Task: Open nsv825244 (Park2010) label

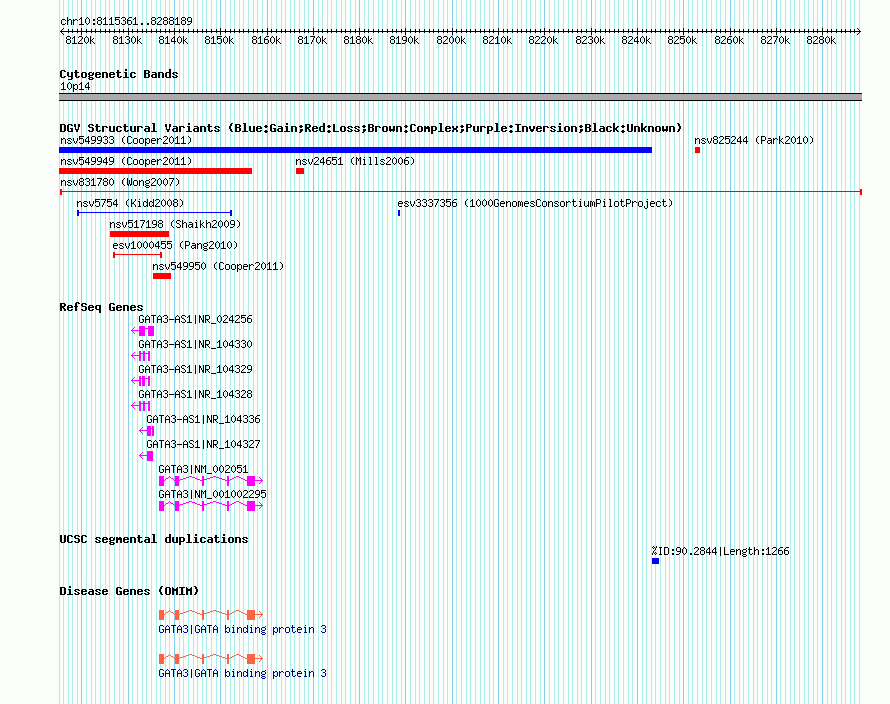Action: pyautogui.click(x=754, y=140)
